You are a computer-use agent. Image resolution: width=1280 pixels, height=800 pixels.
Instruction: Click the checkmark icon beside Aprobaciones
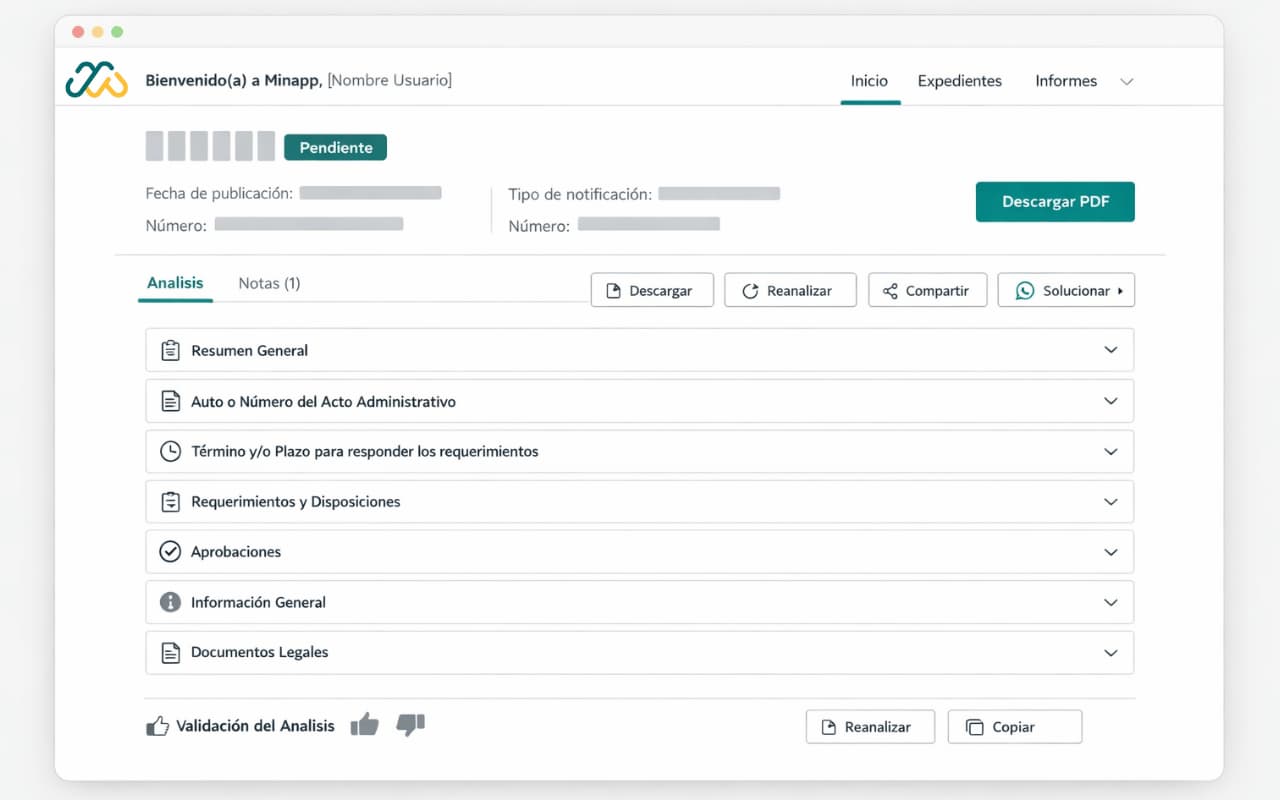pos(170,551)
